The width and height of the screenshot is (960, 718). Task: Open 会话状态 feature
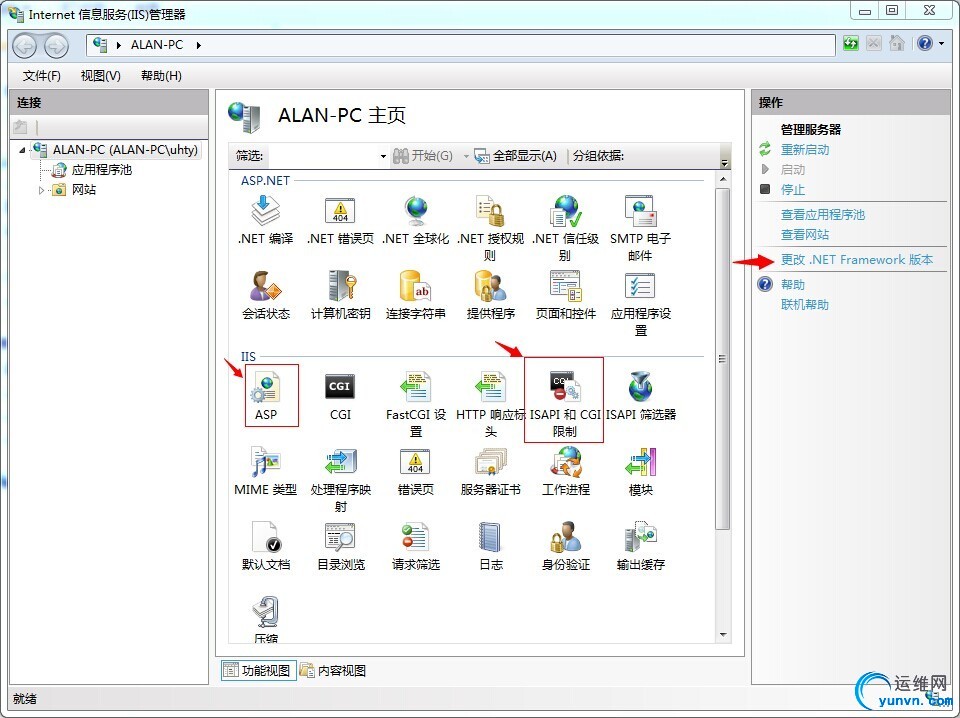point(265,296)
